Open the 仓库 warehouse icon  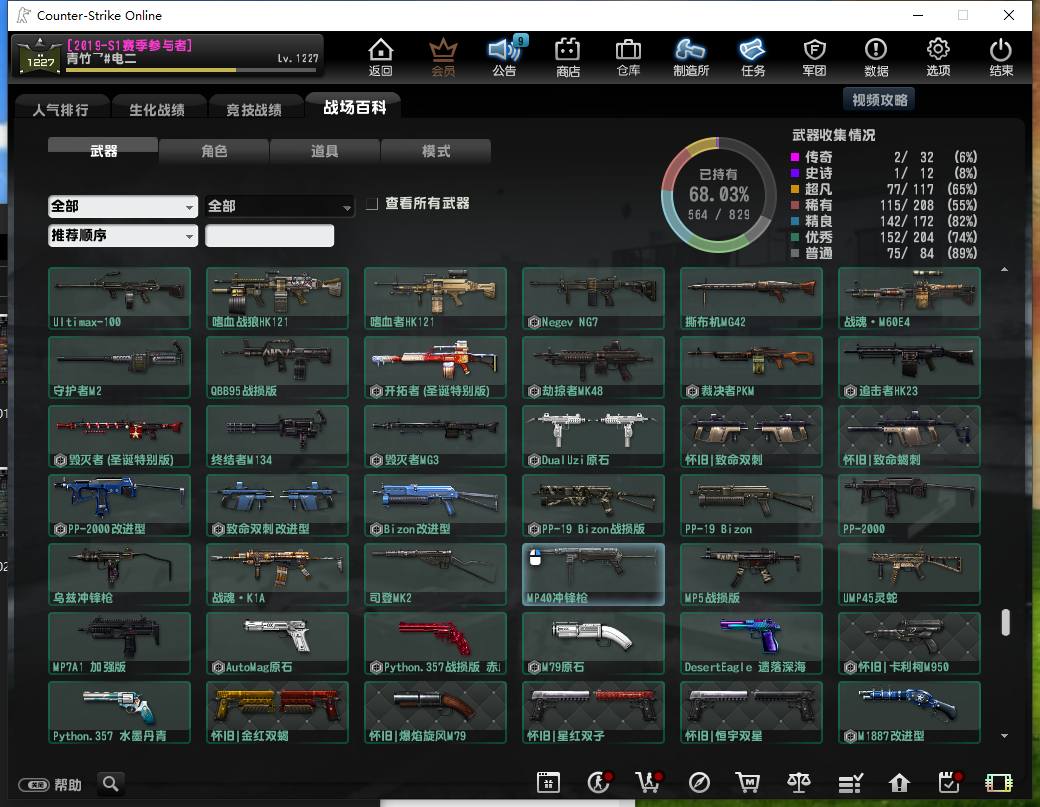pos(628,56)
